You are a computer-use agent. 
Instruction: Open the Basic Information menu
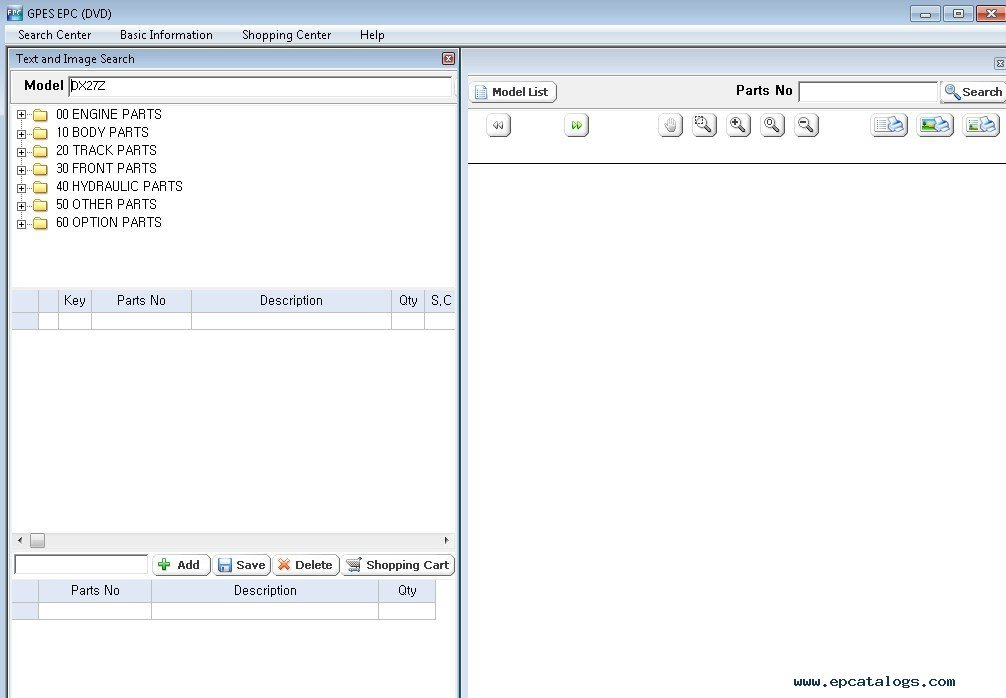166,35
